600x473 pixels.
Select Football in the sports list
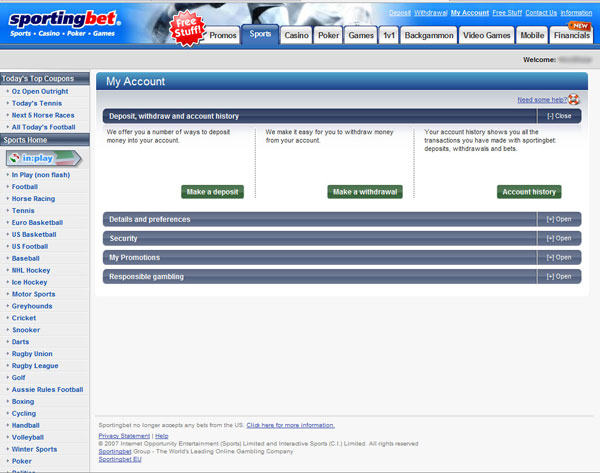[24, 187]
